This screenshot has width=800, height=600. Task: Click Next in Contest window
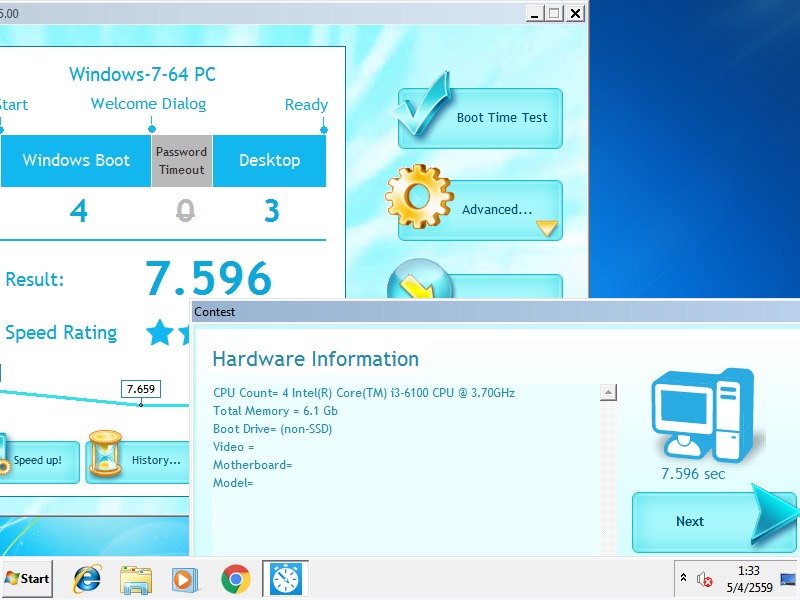point(713,521)
